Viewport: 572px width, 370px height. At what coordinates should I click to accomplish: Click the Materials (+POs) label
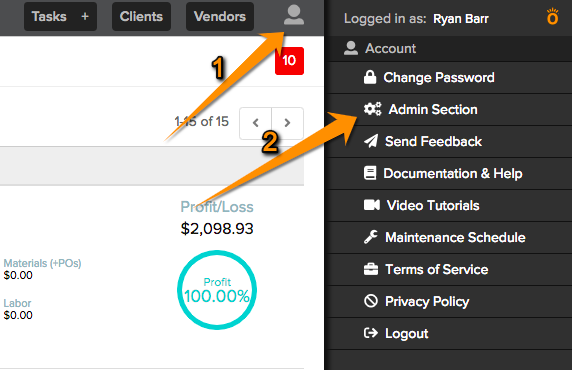[x=42, y=263]
